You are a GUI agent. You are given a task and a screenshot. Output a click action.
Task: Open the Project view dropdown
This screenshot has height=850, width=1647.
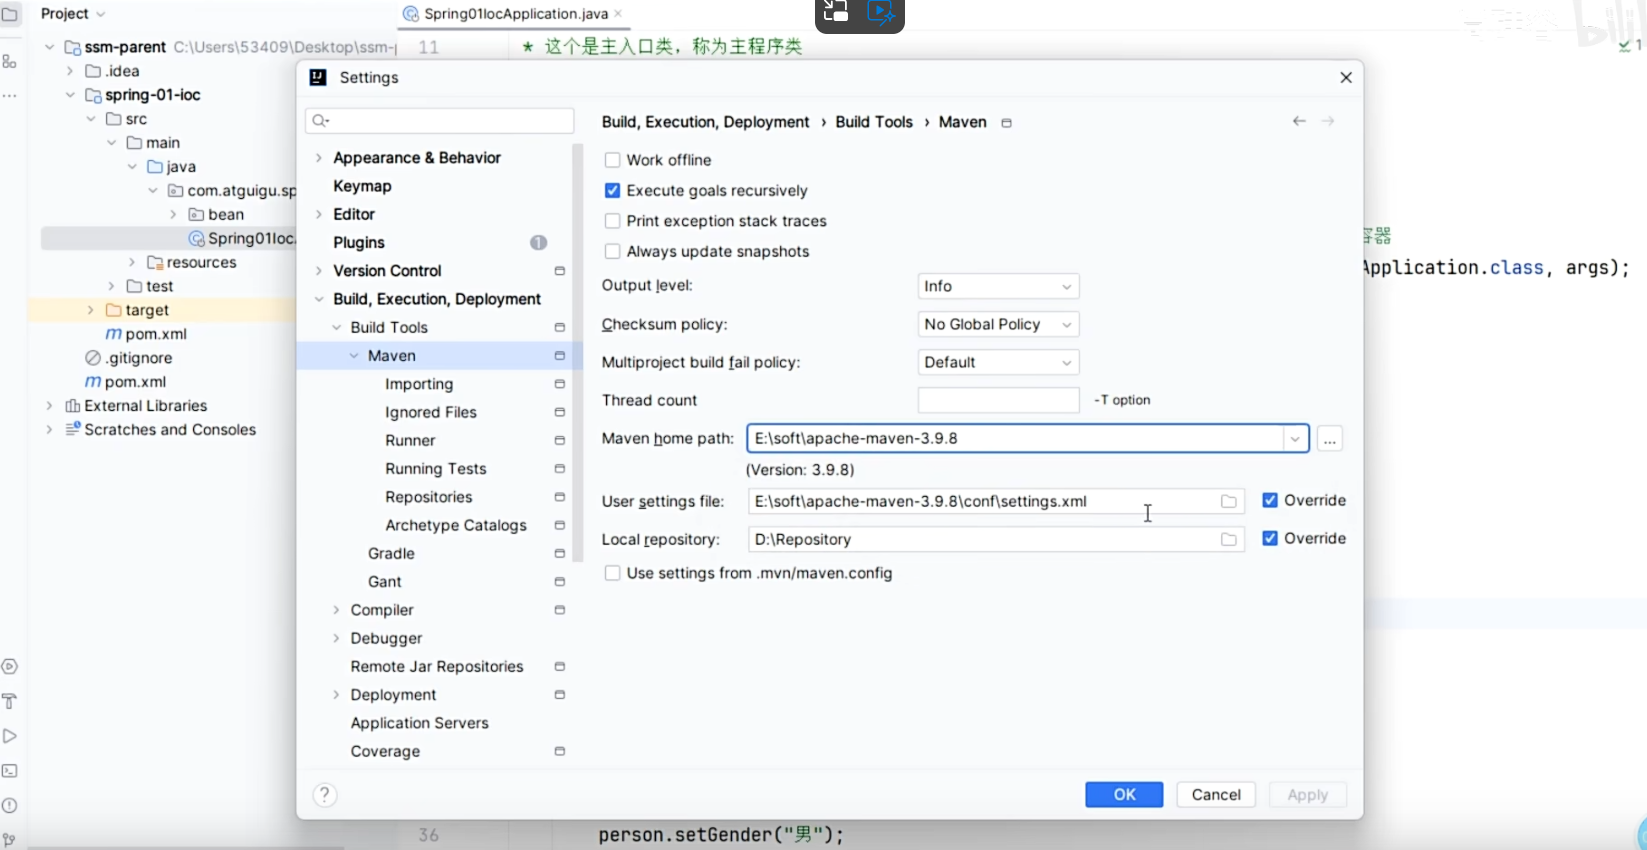73,14
